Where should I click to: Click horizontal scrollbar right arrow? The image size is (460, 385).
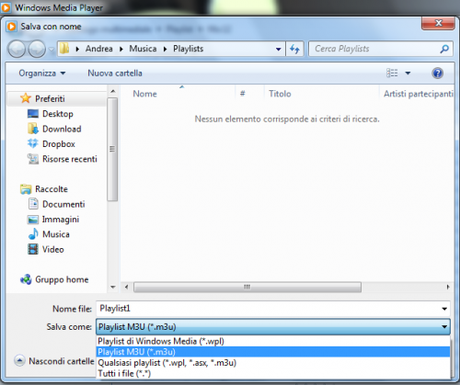pyautogui.click(x=448, y=287)
